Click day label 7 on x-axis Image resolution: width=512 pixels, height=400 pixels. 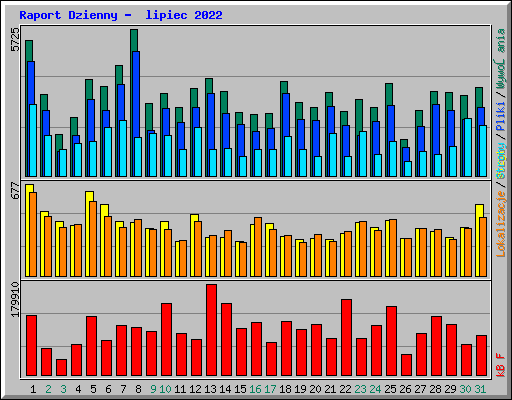coord(123,389)
